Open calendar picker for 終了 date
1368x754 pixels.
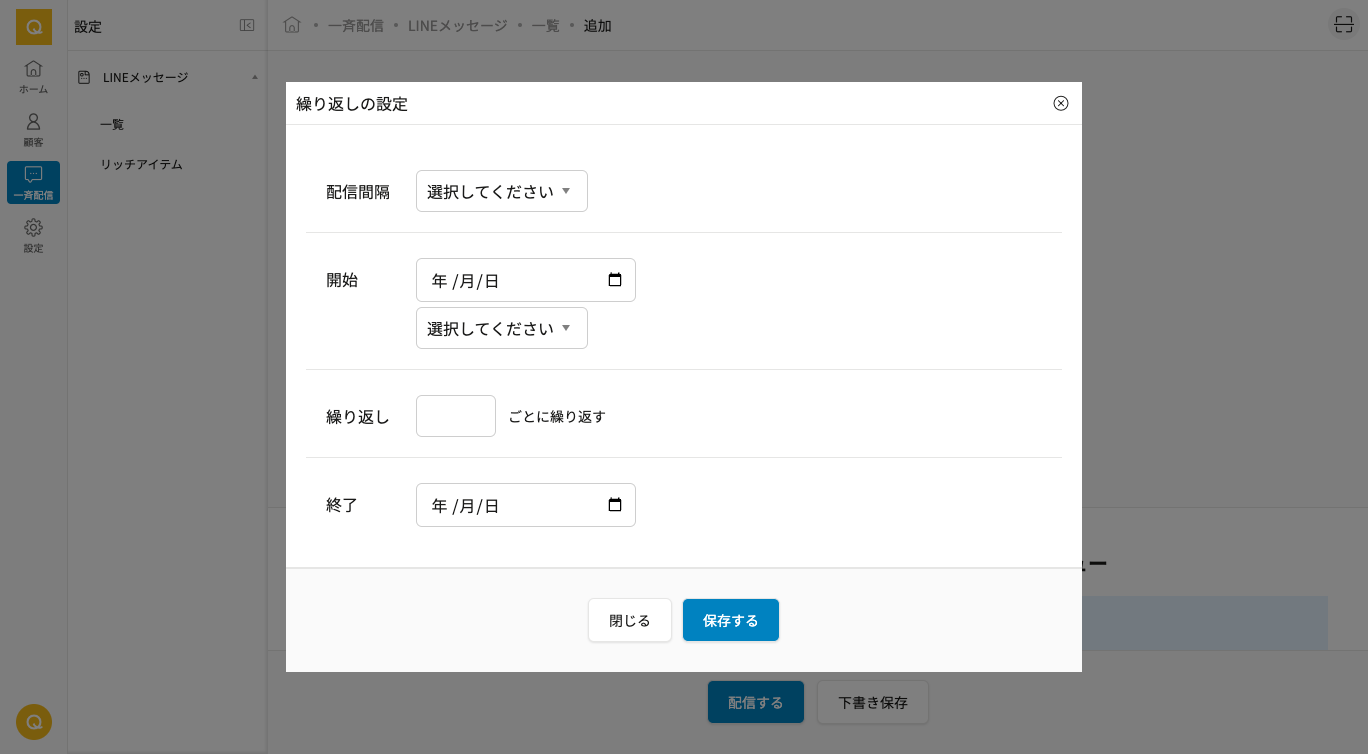point(615,505)
